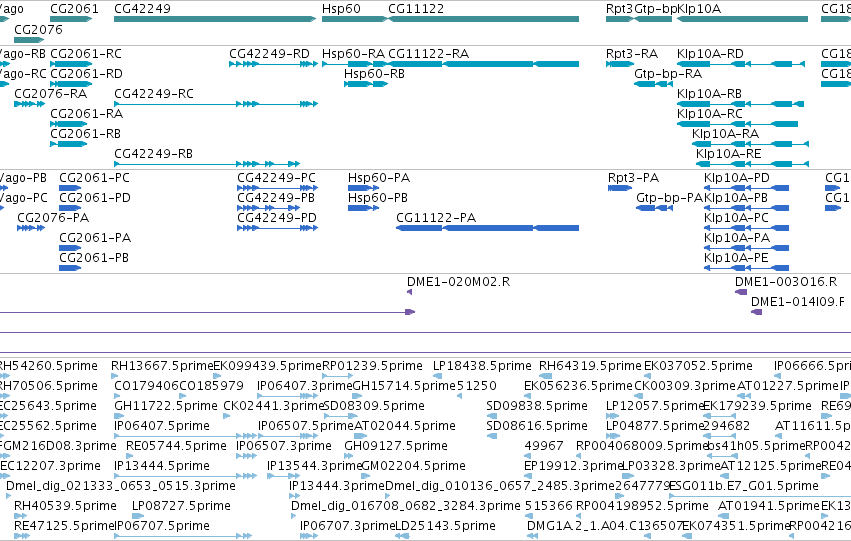Select the Klp10A-RD transcript
Screen dimensions: 851x541
click(x=741, y=64)
